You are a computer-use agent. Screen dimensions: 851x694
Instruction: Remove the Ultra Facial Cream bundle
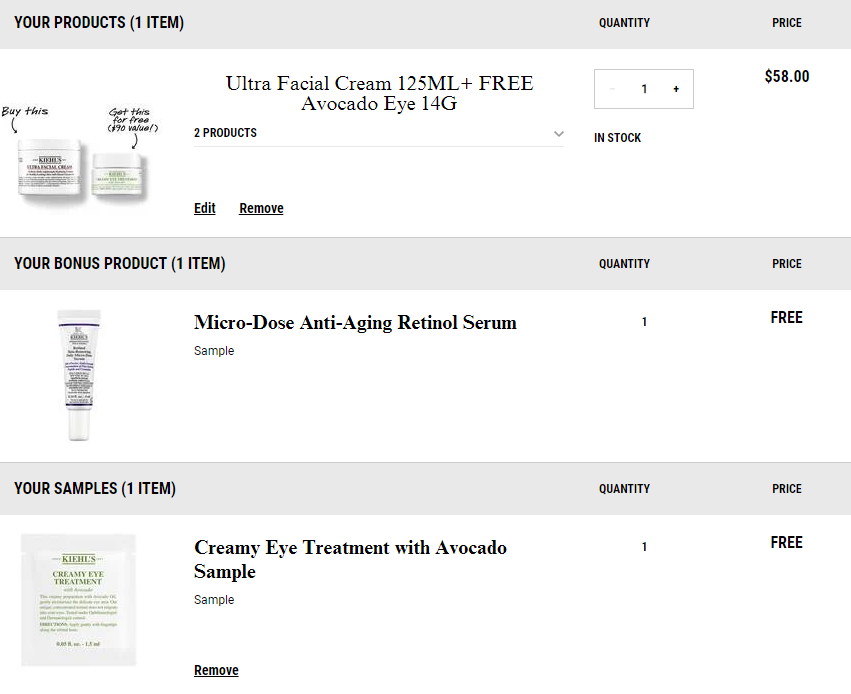261,208
